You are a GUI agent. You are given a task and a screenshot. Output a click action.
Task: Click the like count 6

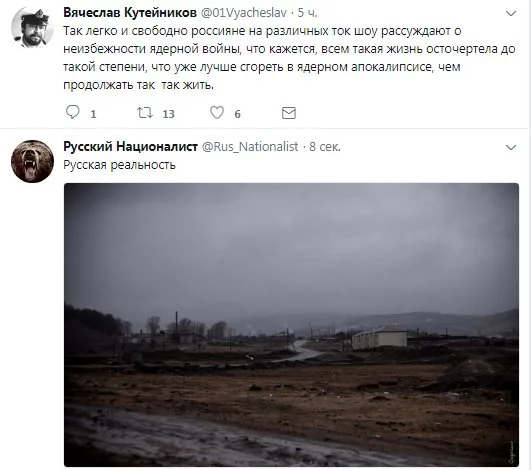pos(237,114)
